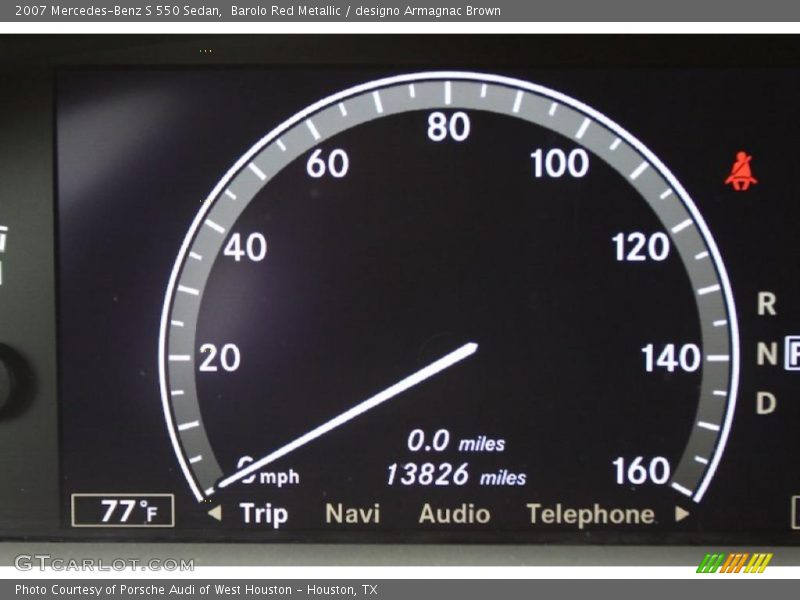The width and height of the screenshot is (800, 600).
Task: Click the green-orange-yellow striped logo
Action: pyautogui.click(x=735, y=563)
